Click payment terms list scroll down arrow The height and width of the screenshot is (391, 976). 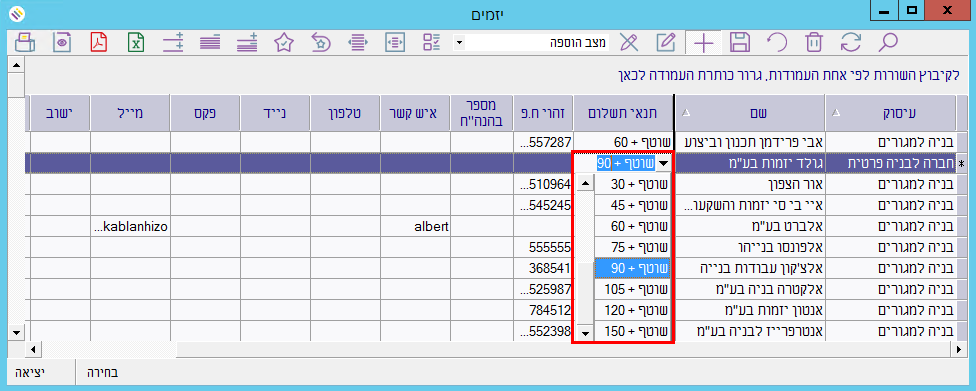[x=584, y=333]
